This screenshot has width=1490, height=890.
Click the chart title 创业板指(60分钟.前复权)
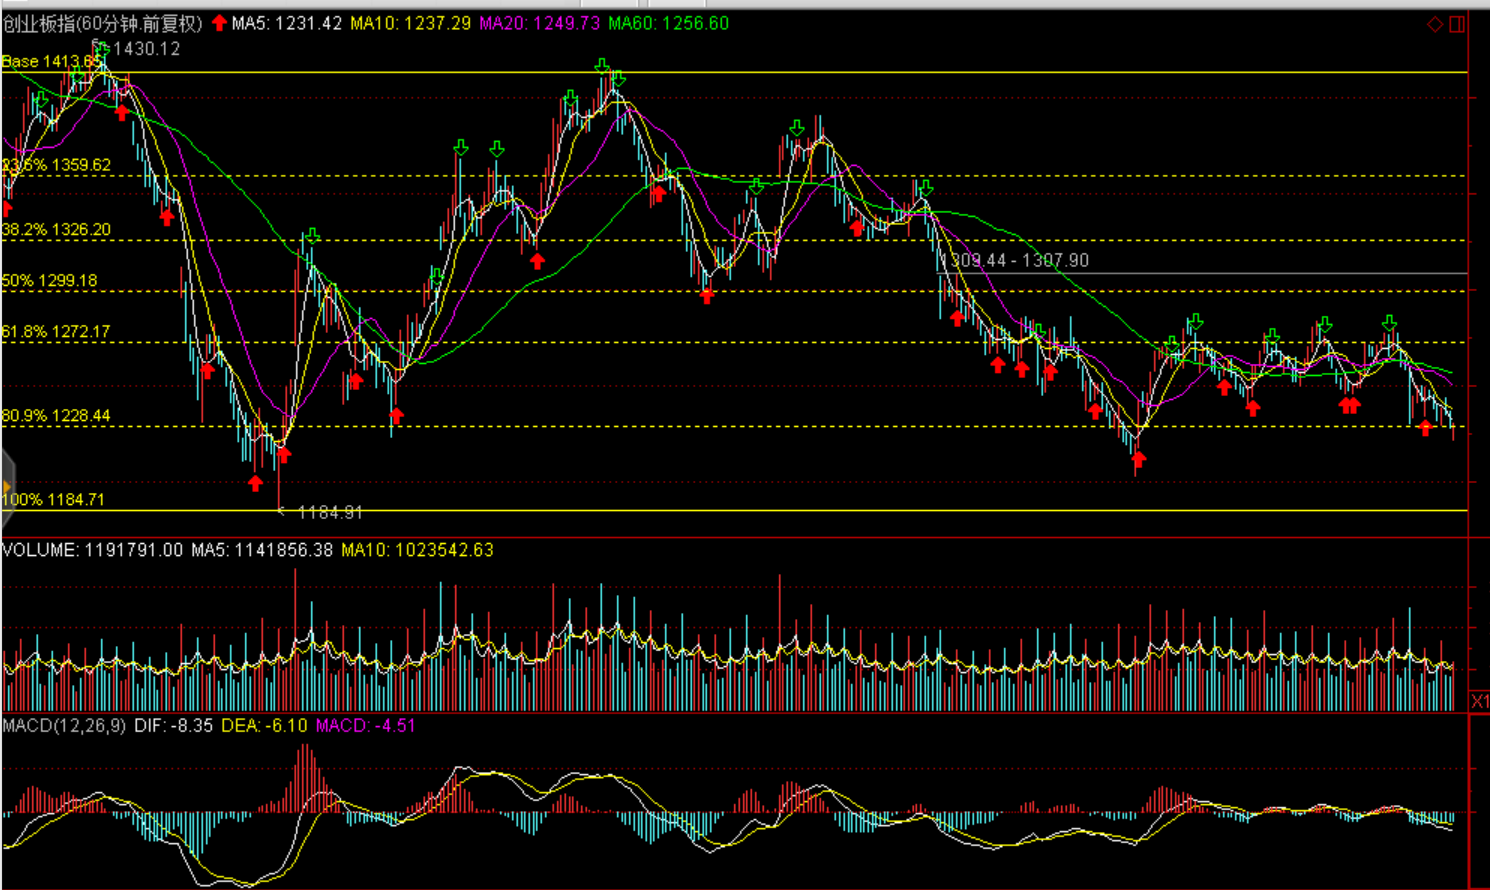point(102,23)
